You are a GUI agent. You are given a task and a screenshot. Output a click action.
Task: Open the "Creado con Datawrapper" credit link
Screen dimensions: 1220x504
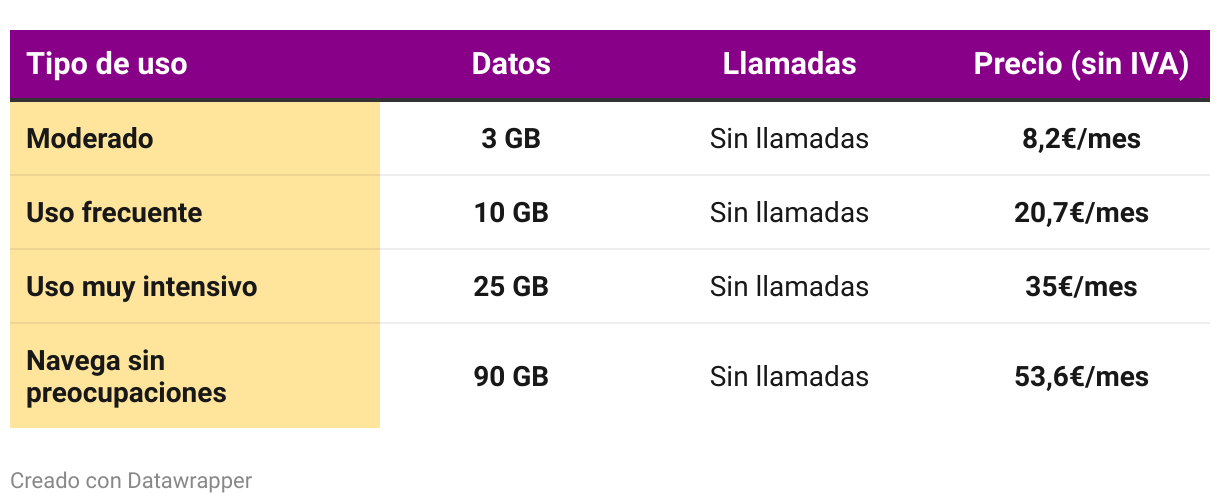click(x=131, y=481)
